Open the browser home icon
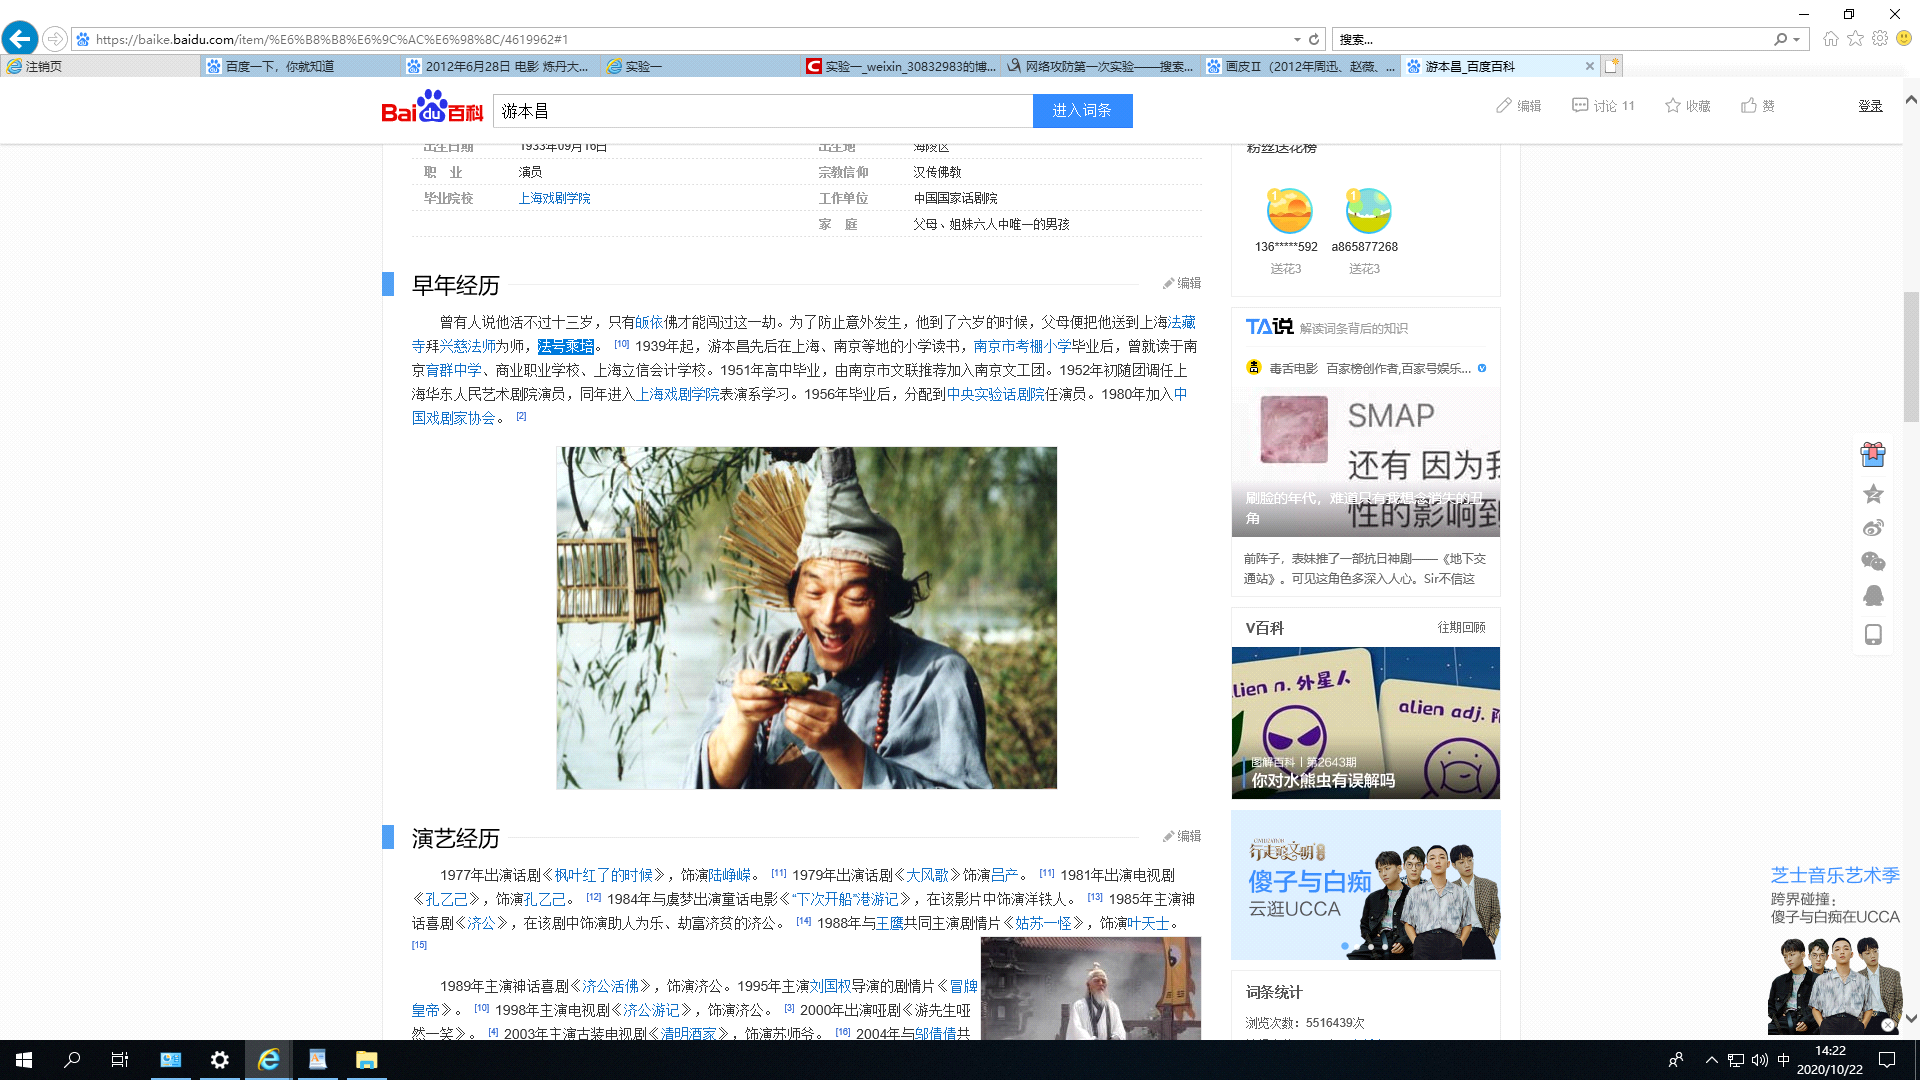Viewport: 1920px width, 1080px height. [x=1830, y=39]
